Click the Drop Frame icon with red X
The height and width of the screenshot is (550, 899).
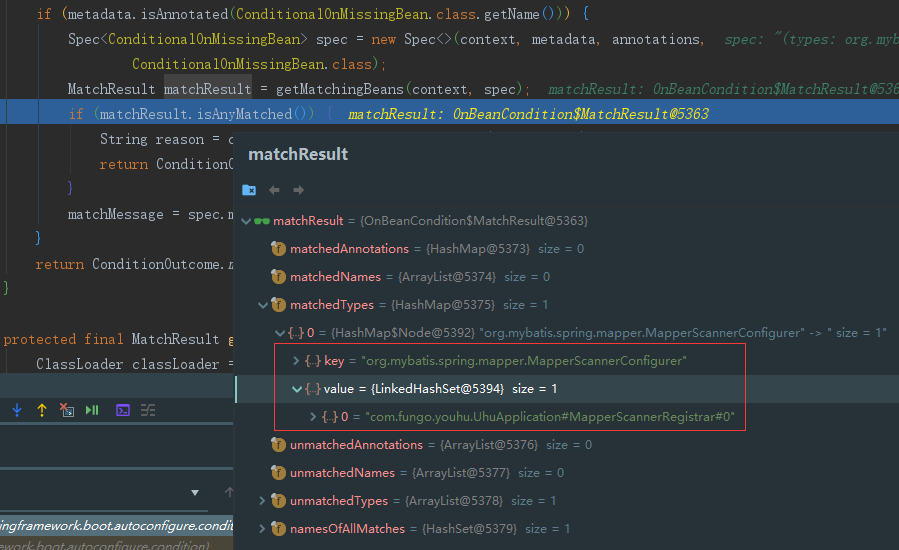pyautogui.click(x=67, y=410)
